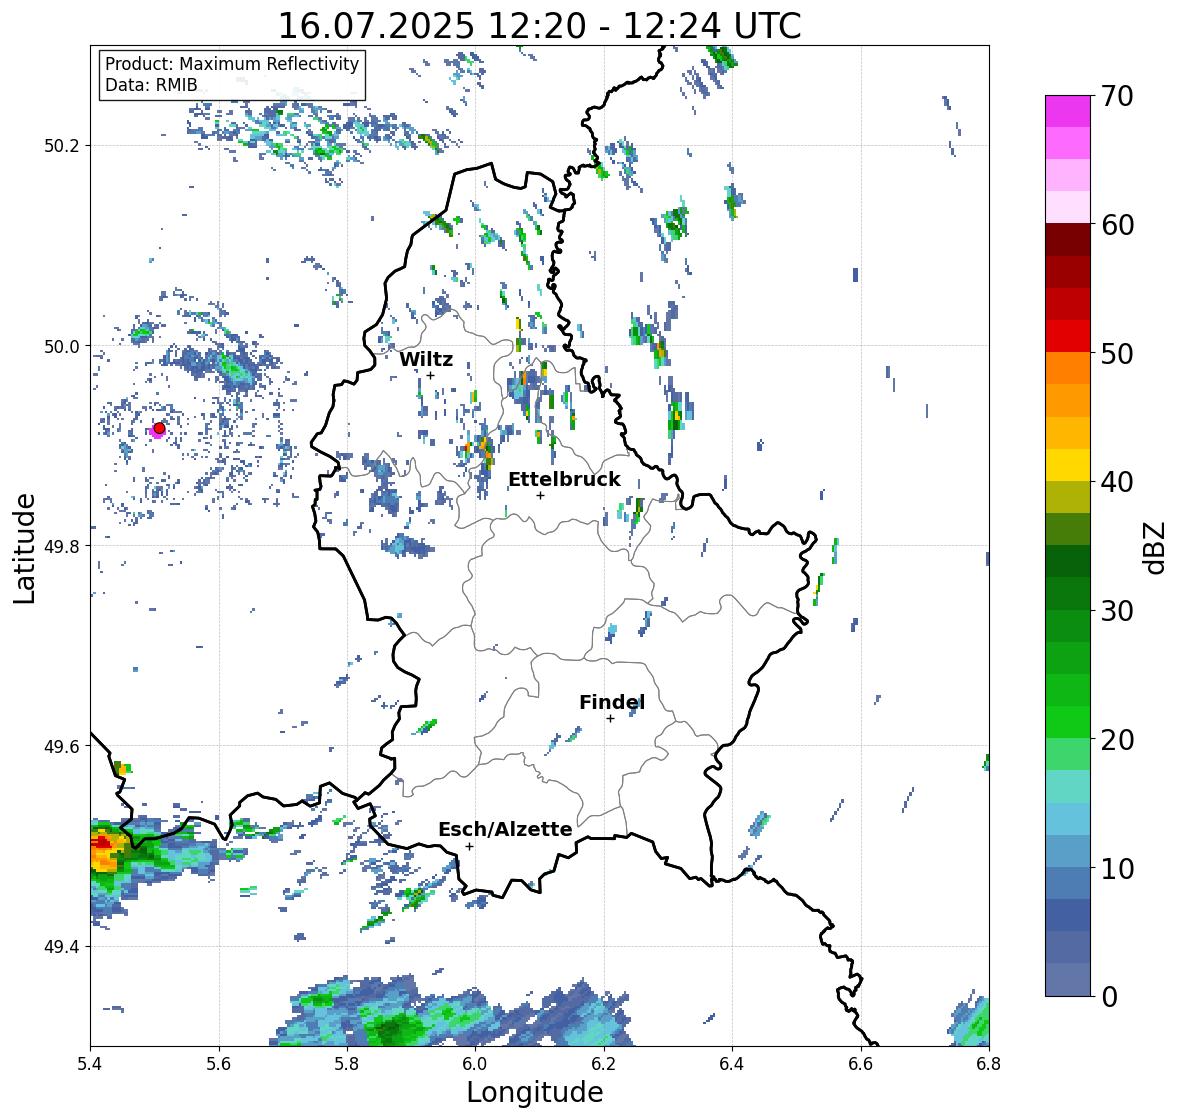Click the latitude tick label 50.0
This screenshot has height=1117, width=1179.
61,347
